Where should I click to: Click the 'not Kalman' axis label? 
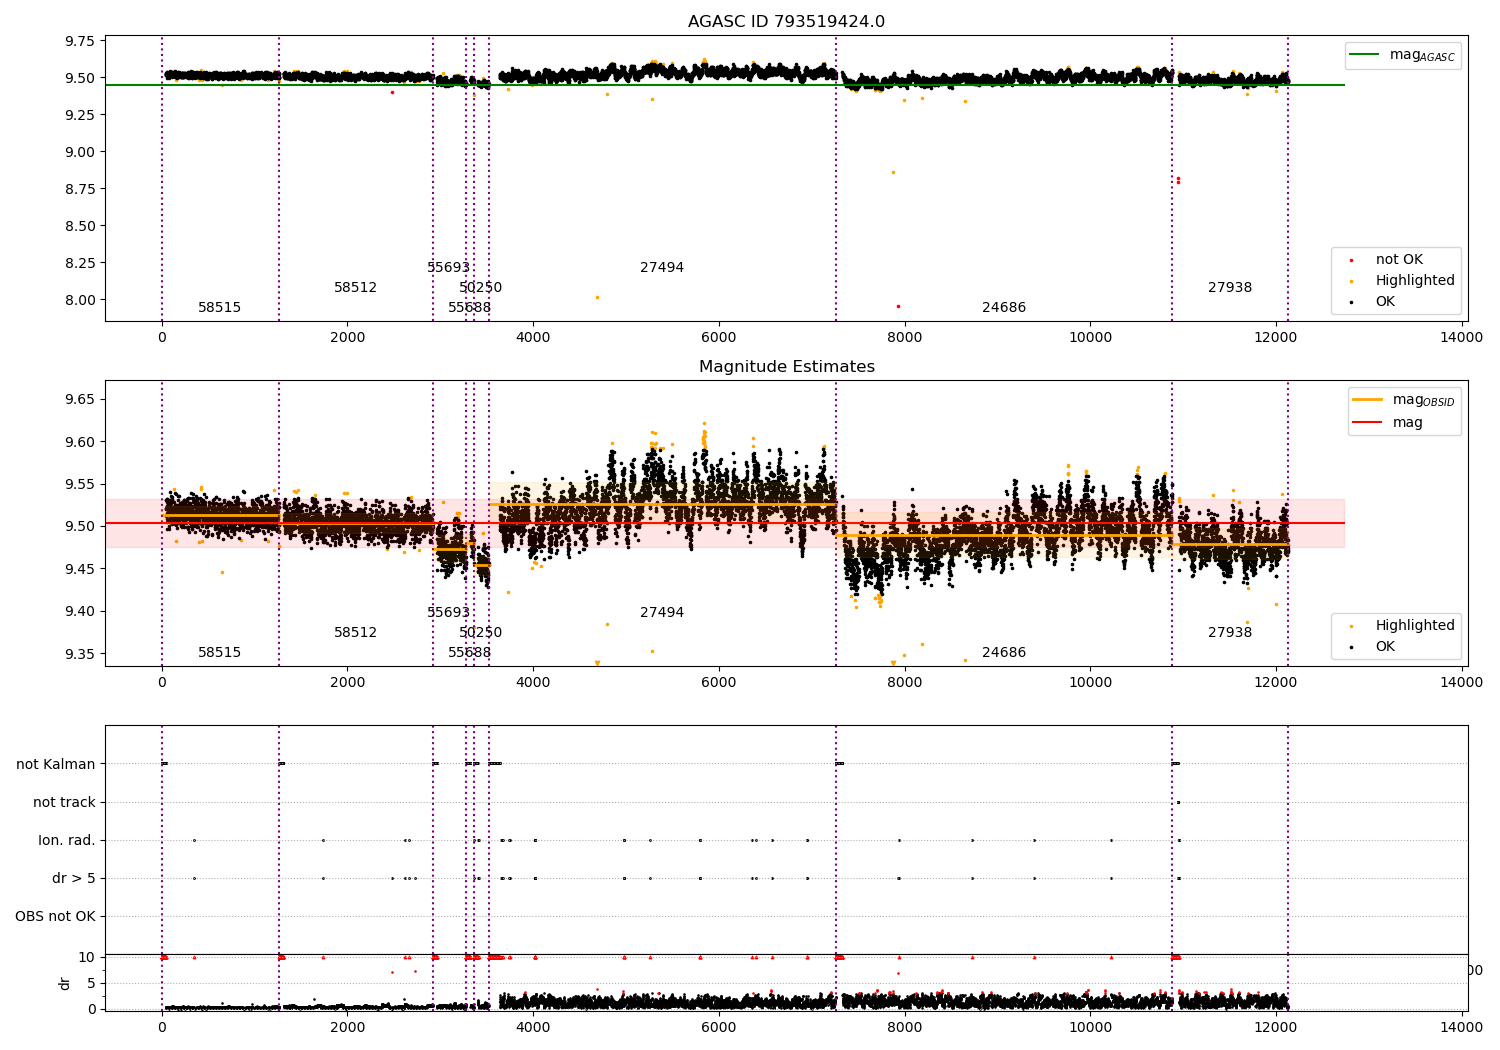[56, 764]
